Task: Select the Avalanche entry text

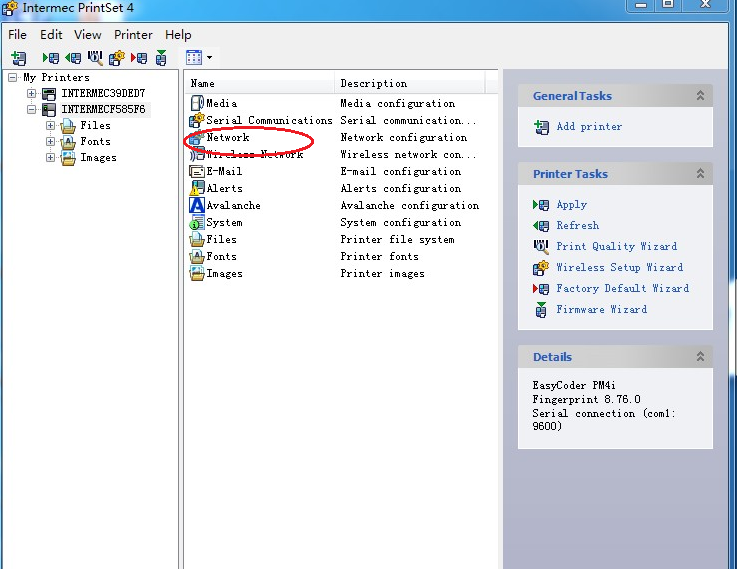Action: click(233, 206)
